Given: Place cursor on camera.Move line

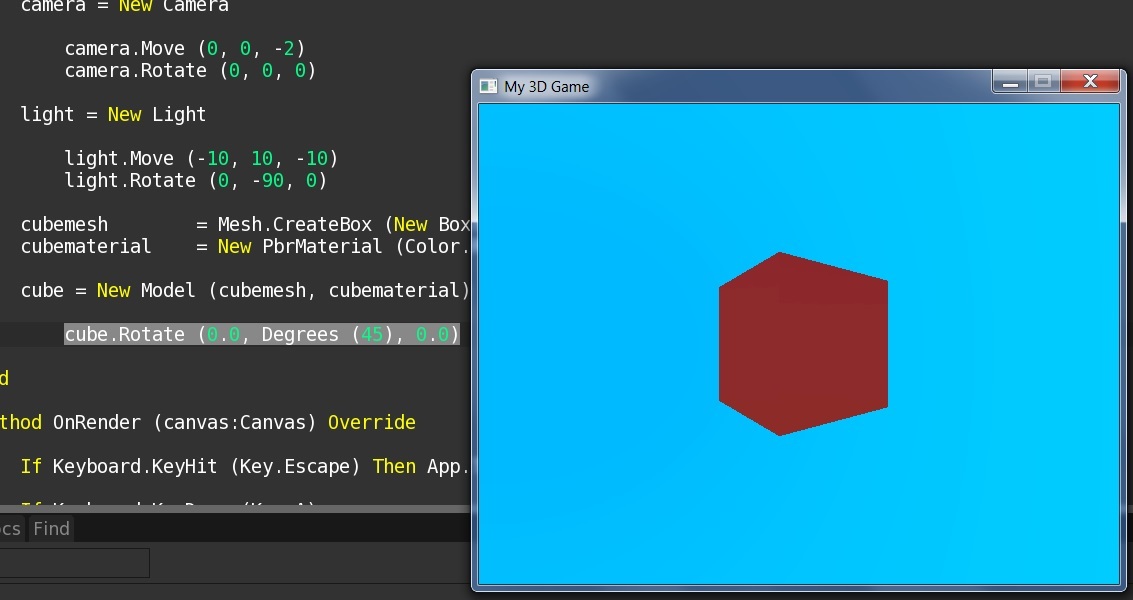Looking at the screenshot, I should [184, 49].
